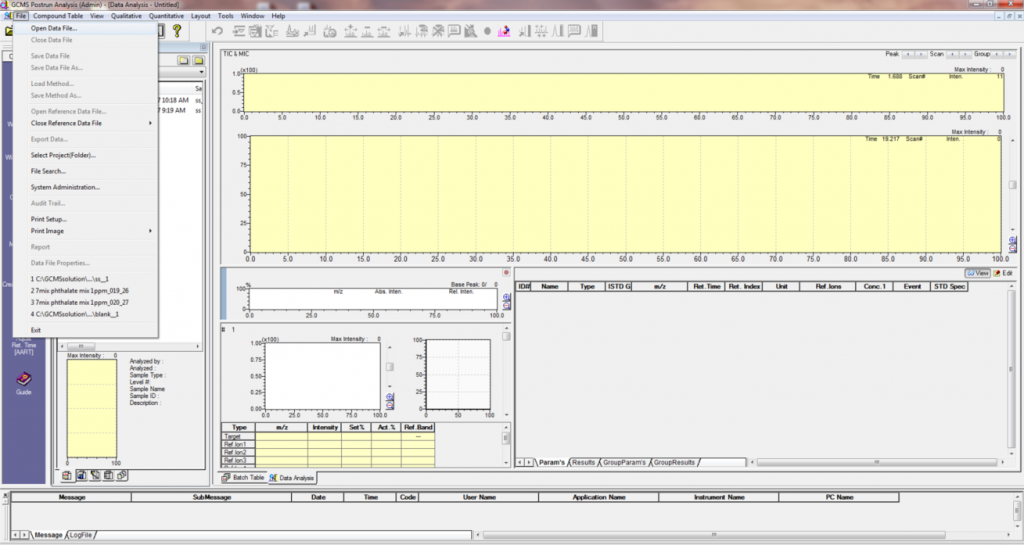Click the Undo arrow in the toolbar
1024x545 pixels.
219,31
